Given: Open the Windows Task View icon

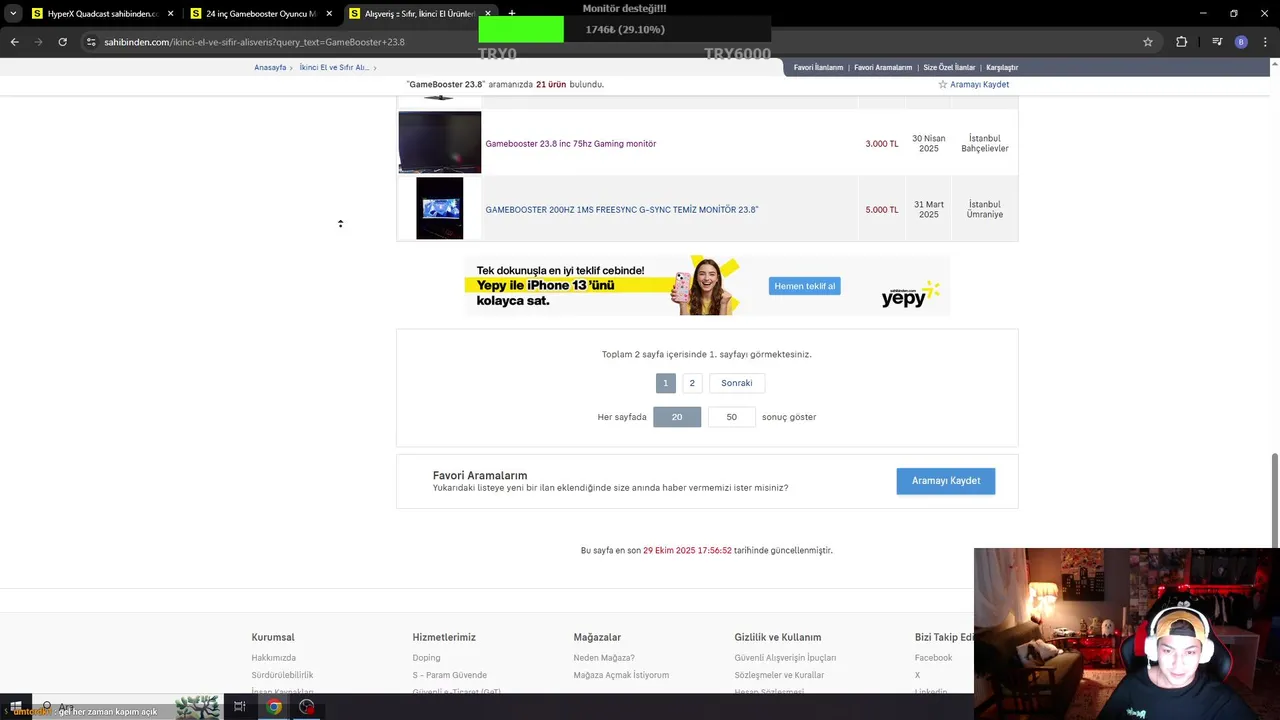Looking at the screenshot, I should 240,706.
